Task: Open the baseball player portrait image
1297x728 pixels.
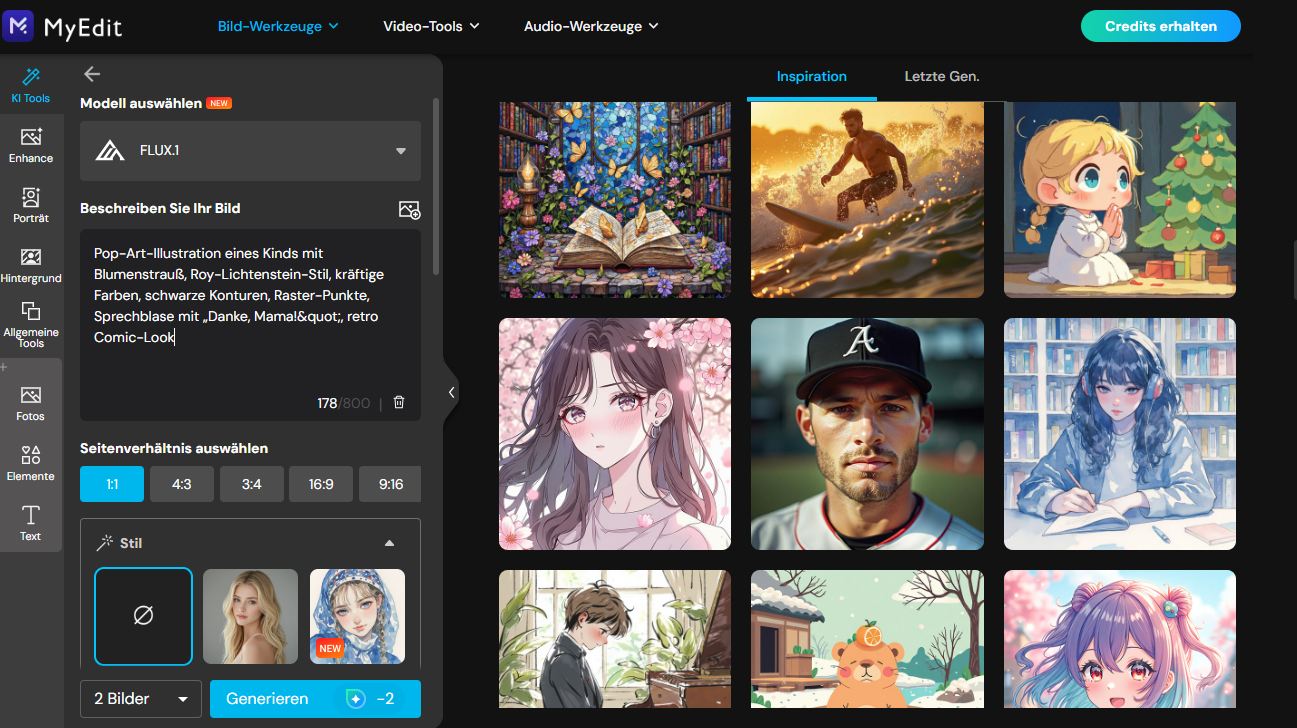Action: (867, 434)
